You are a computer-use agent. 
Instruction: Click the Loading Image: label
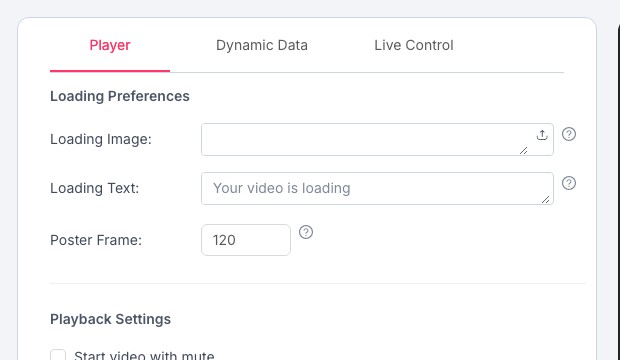101,139
